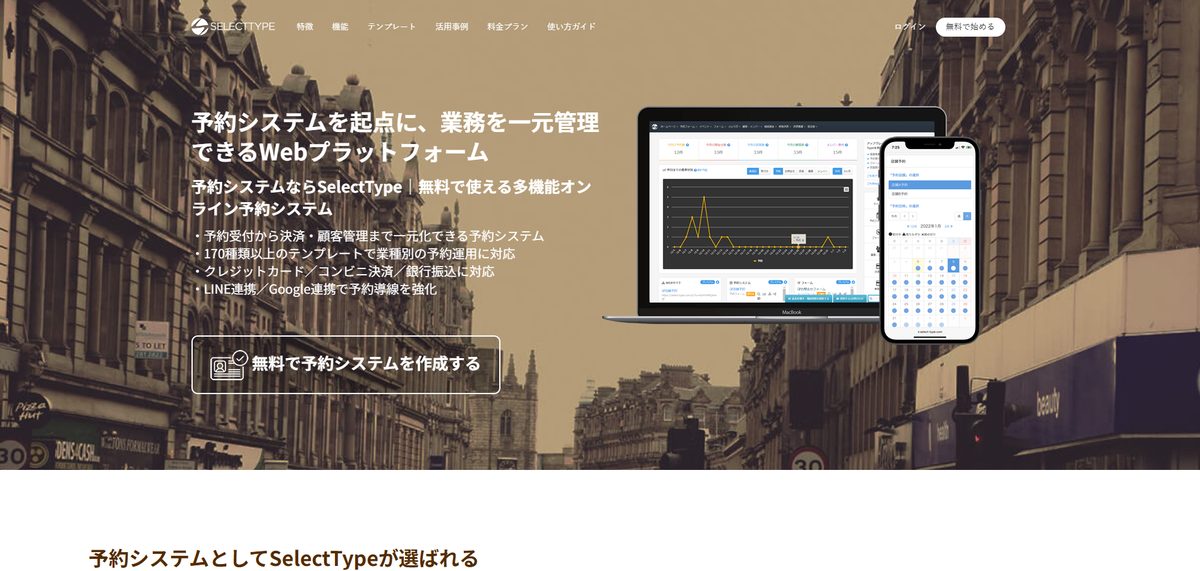
Task: Click the SELECTTYPE logo
Action: (x=233, y=26)
